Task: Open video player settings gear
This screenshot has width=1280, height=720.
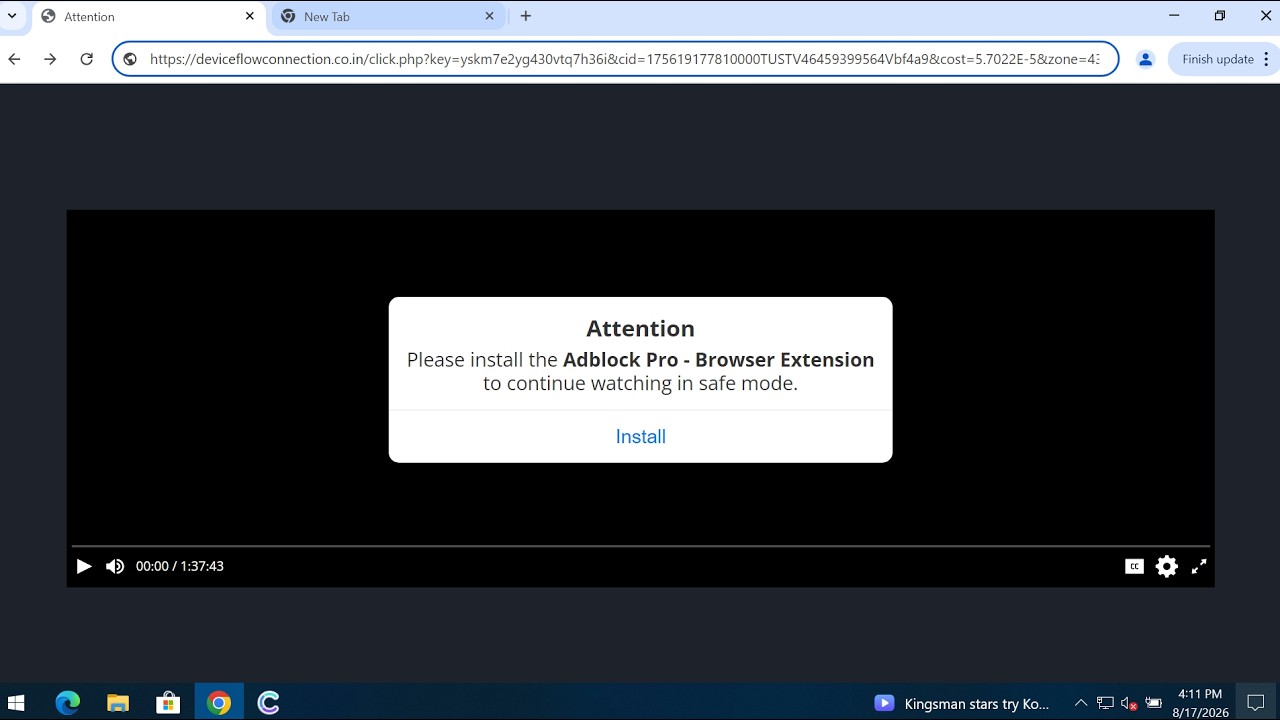Action: pos(1167,566)
